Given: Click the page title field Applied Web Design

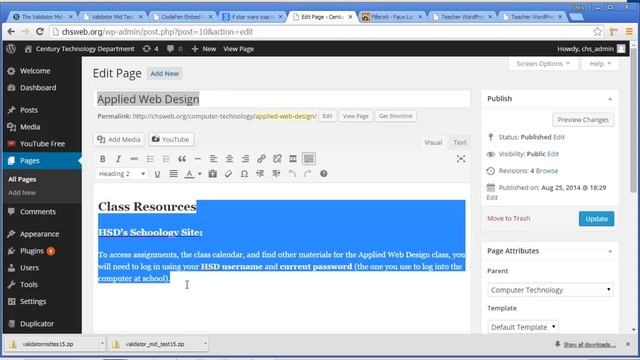Looking at the screenshot, I should (x=282, y=99).
